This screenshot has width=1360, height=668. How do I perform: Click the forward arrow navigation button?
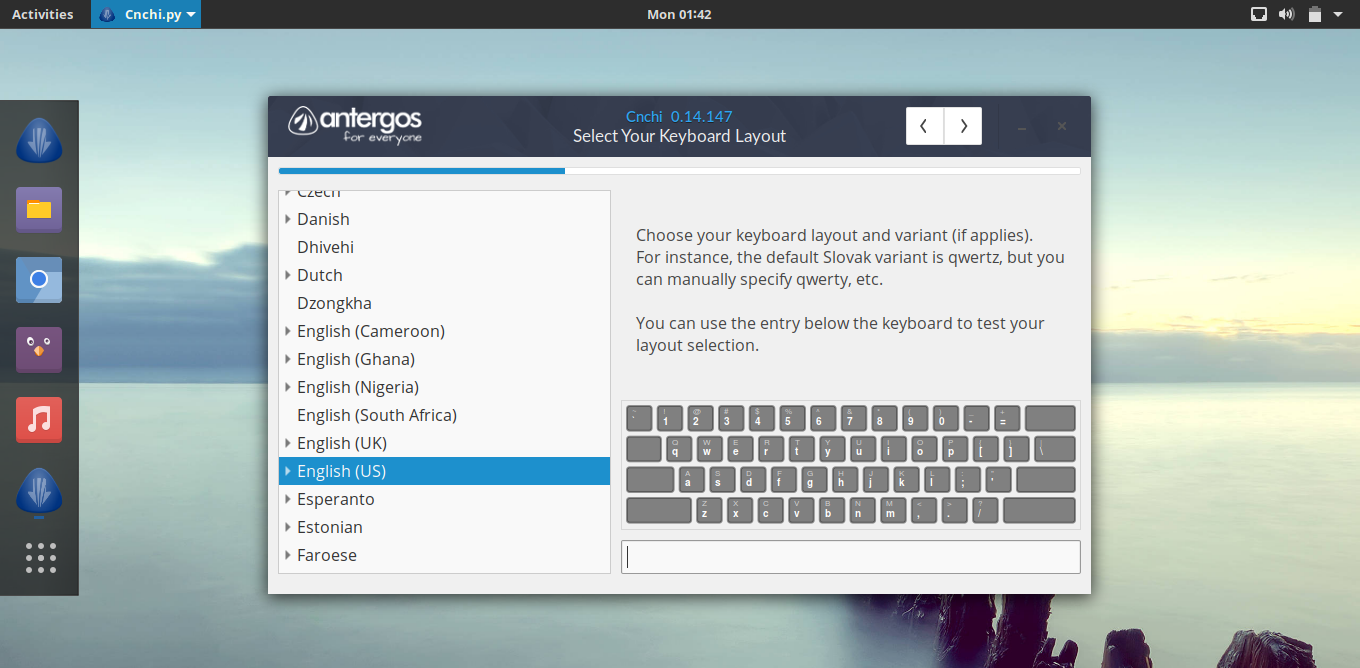963,126
